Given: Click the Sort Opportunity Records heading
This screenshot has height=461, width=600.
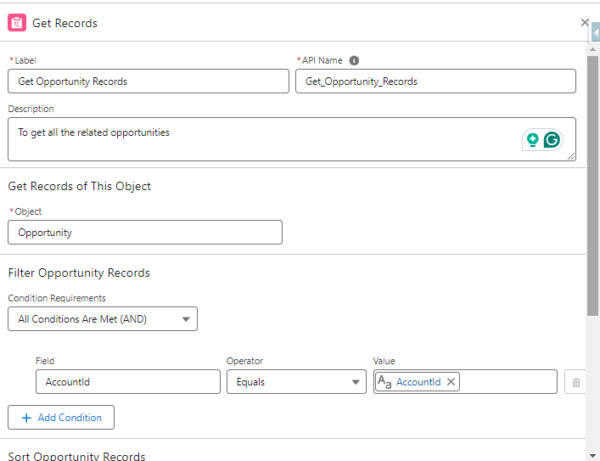Looking at the screenshot, I should tap(77, 456).
